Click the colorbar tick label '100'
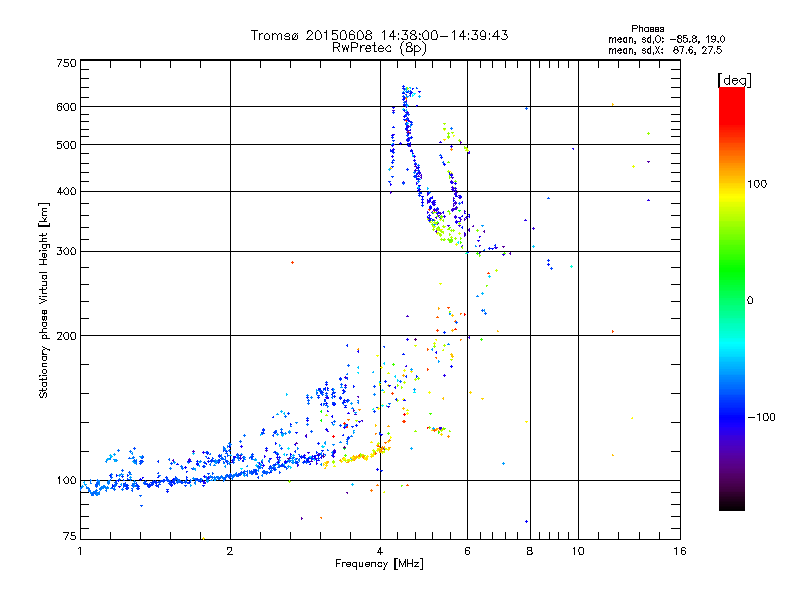 point(757,184)
